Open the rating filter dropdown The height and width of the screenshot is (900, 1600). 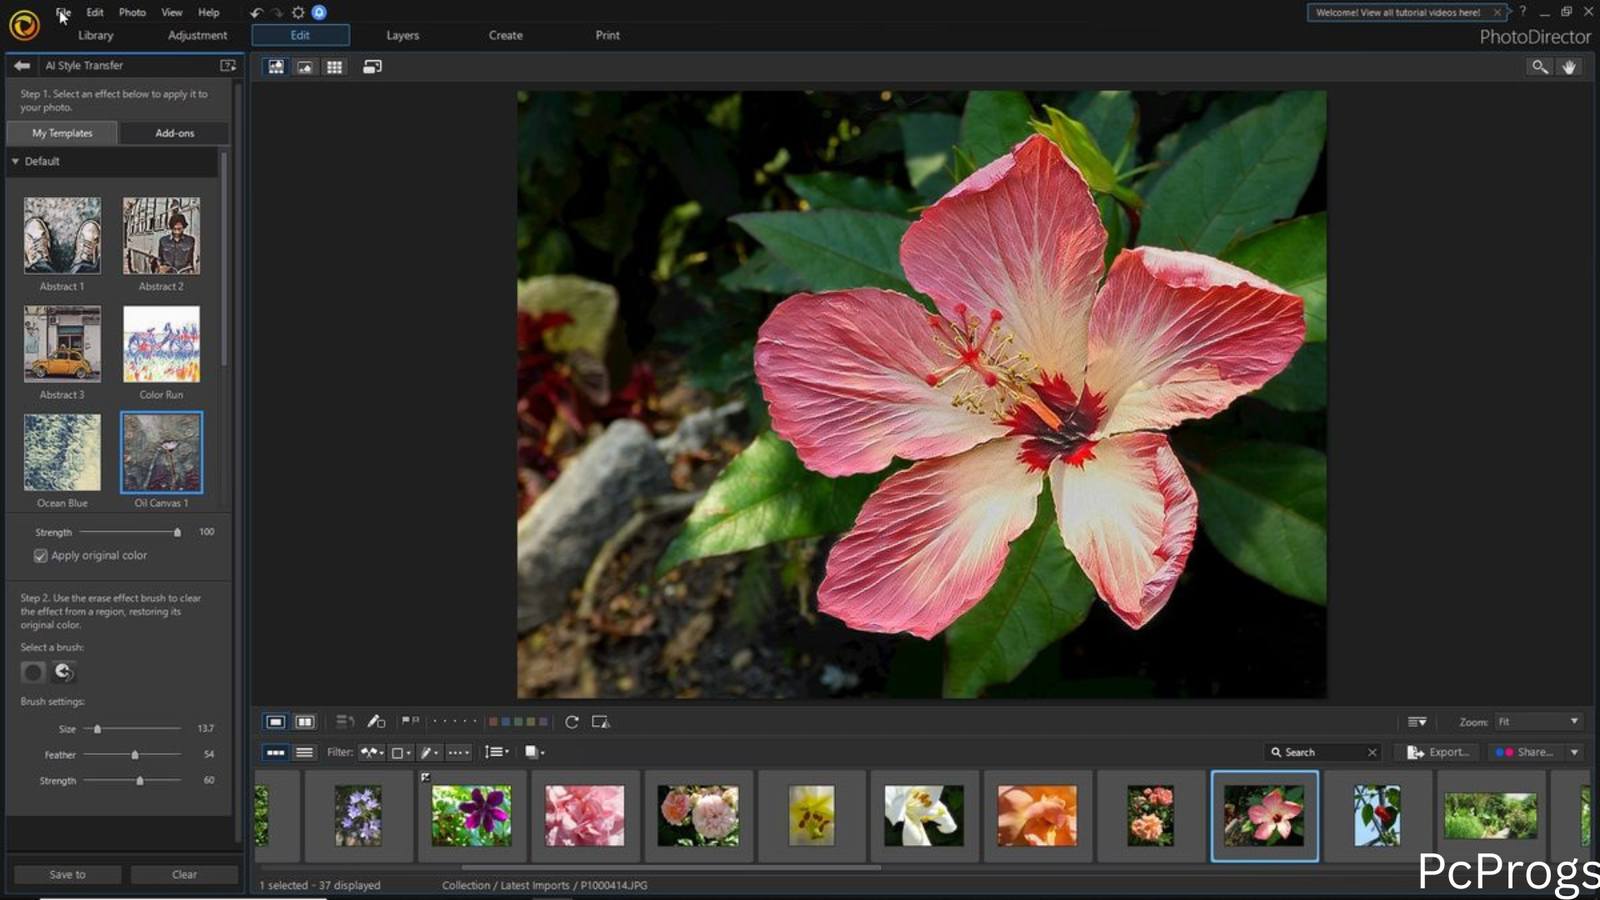click(458, 752)
